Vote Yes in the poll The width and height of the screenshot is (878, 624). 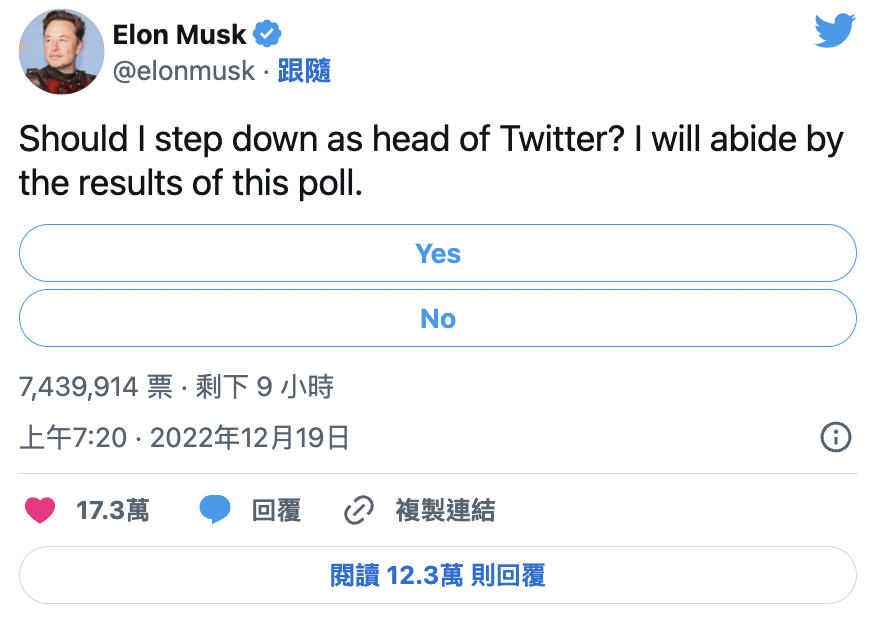pyautogui.click(x=438, y=253)
